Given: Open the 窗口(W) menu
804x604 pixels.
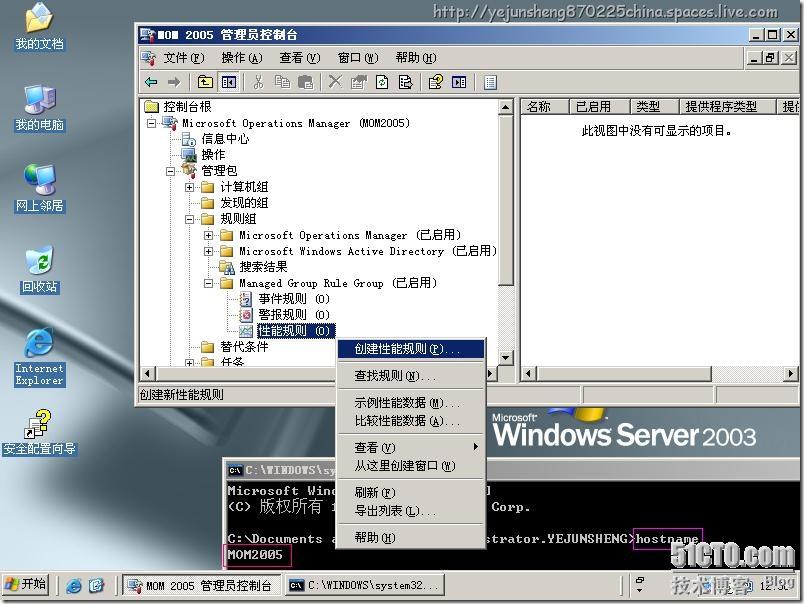Looking at the screenshot, I should point(358,58).
